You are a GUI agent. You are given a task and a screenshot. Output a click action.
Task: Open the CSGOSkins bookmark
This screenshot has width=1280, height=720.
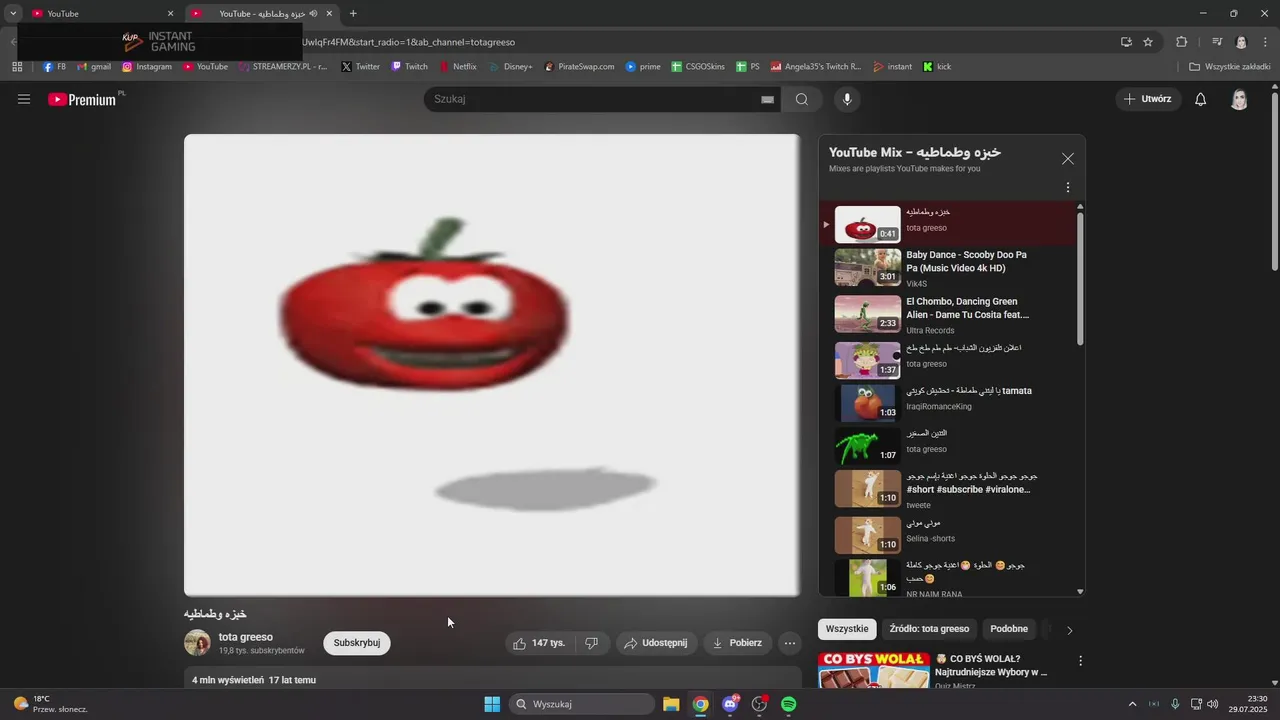point(698,67)
